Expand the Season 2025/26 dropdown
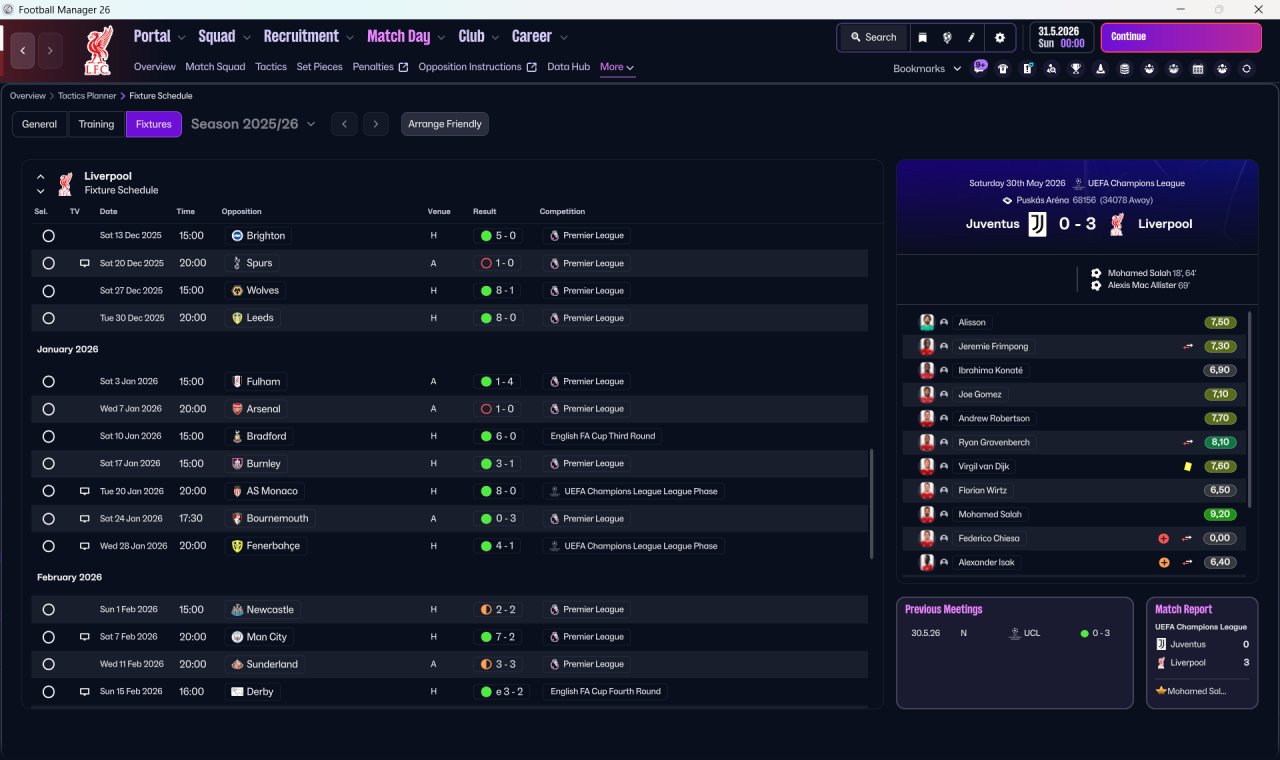Image resolution: width=1280 pixels, height=760 pixels. click(x=253, y=124)
